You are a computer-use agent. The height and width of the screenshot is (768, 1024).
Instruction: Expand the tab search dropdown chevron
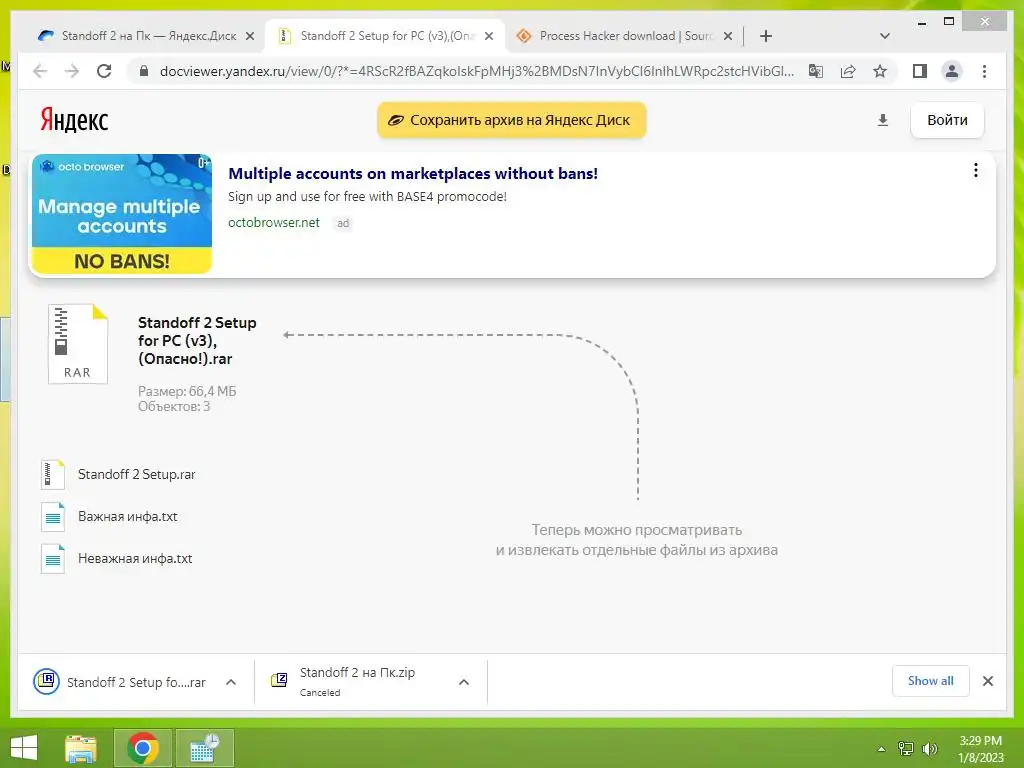point(885,36)
